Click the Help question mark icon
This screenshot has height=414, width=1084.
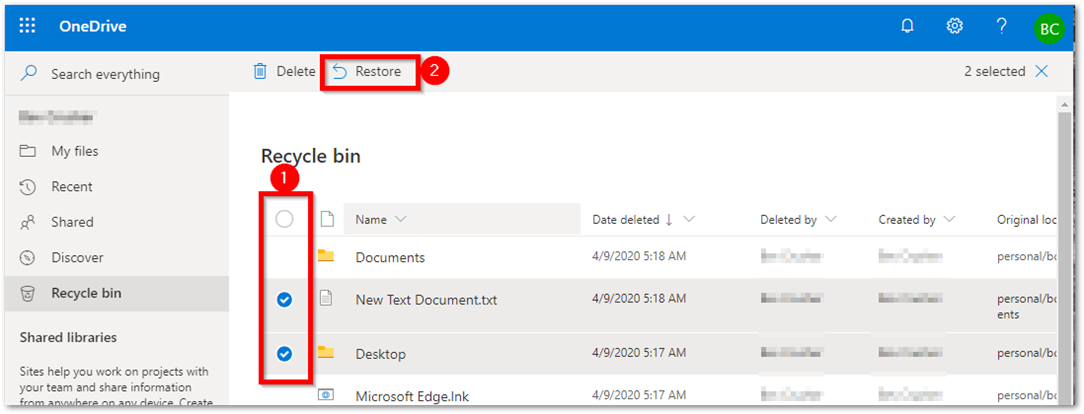[1001, 26]
